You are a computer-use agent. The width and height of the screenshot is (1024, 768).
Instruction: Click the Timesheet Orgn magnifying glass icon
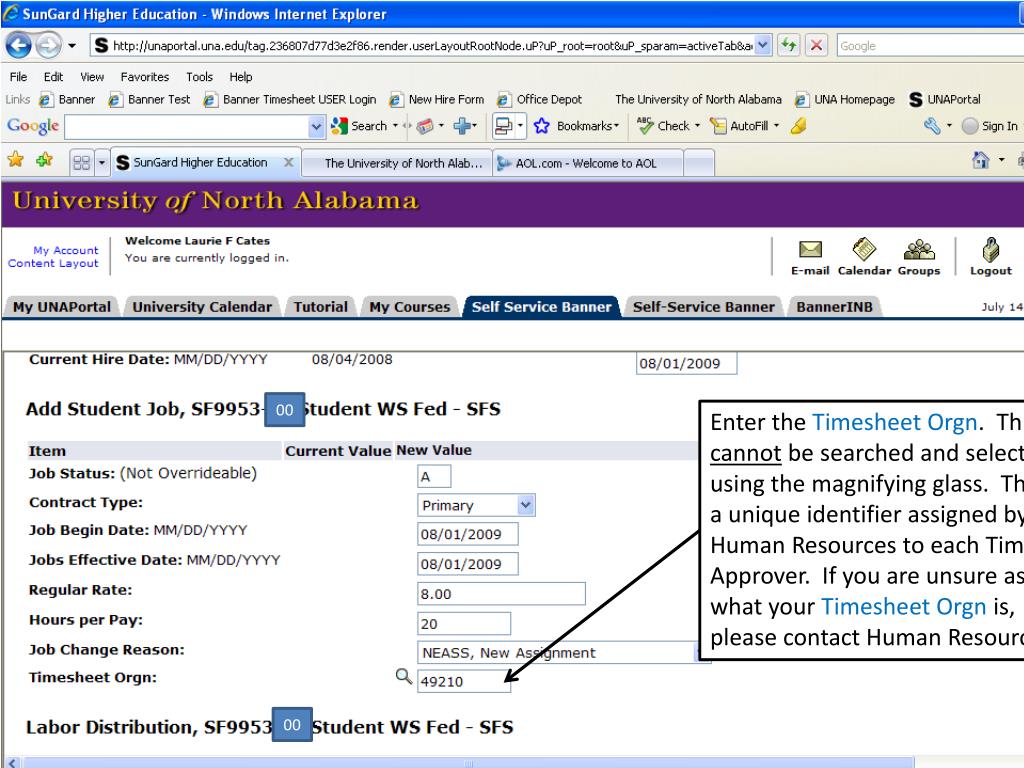tap(404, 676)
